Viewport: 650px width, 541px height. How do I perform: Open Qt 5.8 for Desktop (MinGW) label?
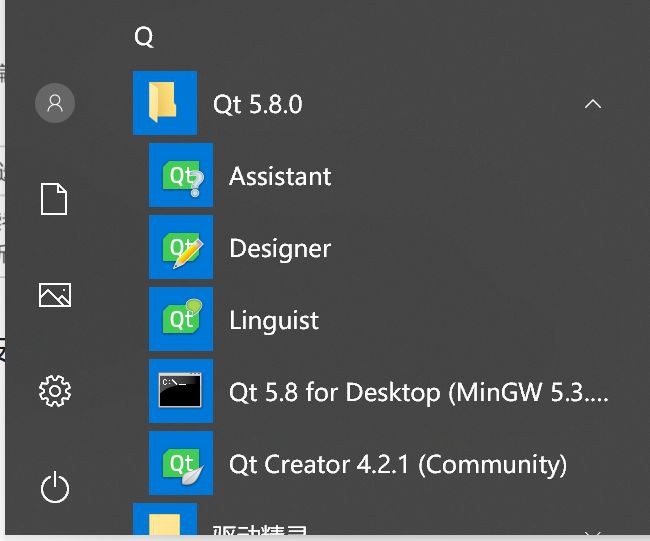coord(418,392)
